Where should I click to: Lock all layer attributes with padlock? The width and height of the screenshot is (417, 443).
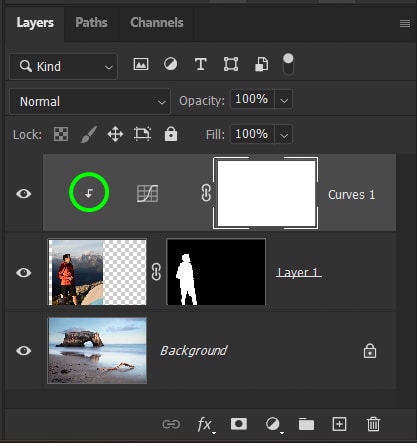click(171, 134)
